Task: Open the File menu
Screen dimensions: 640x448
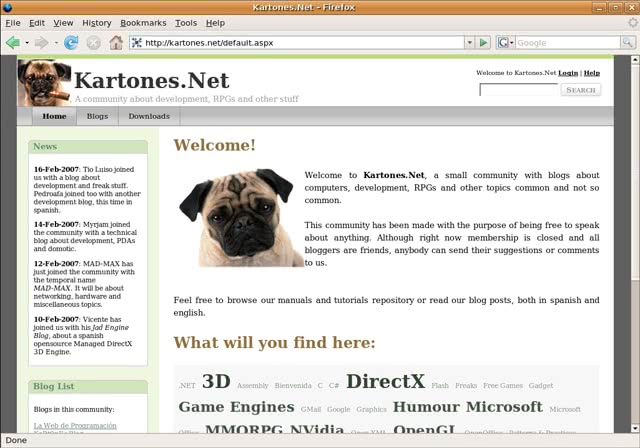Action: click(x=13, y=23)
